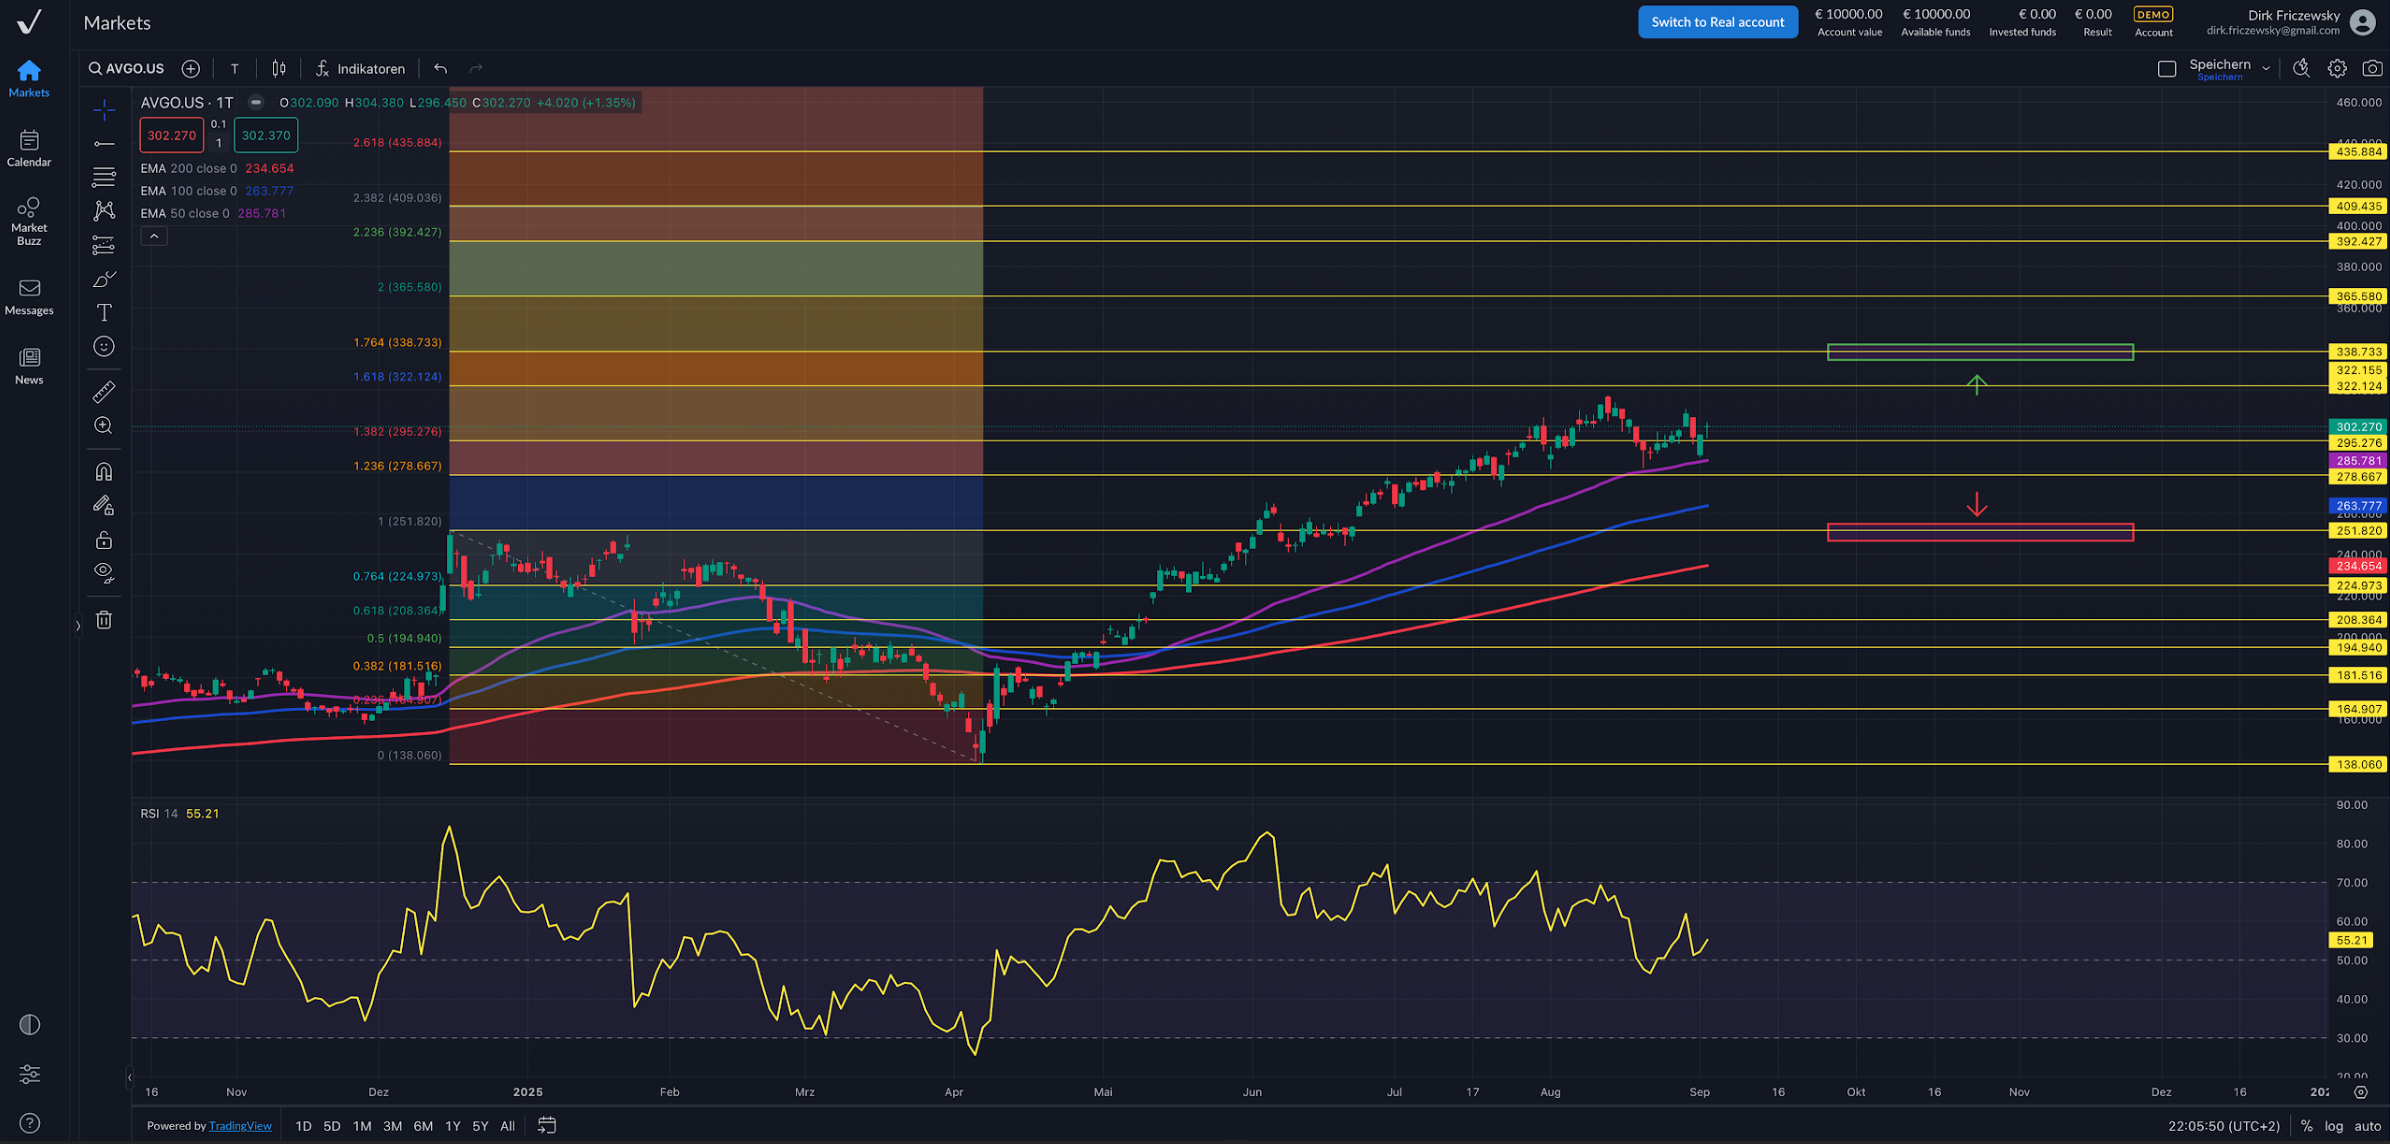The image size is (2390, 1144).
Task: Open the TradingView link
Action: [240, 1126]
